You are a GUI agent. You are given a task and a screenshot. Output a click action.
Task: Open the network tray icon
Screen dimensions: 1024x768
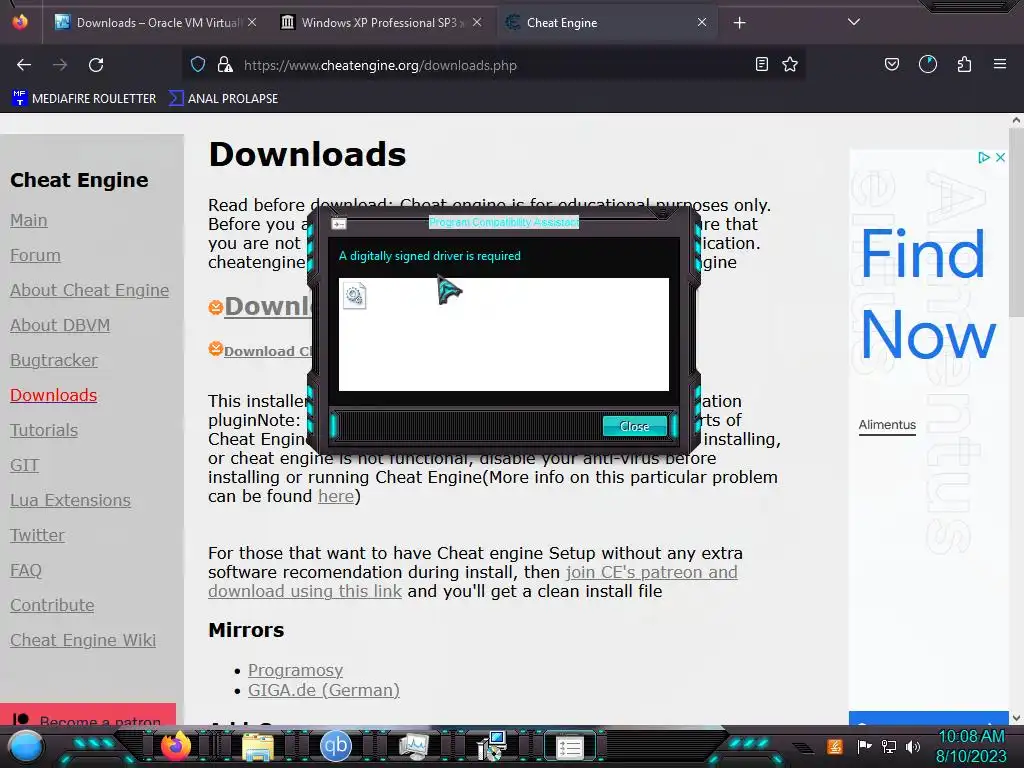(889, 746)
